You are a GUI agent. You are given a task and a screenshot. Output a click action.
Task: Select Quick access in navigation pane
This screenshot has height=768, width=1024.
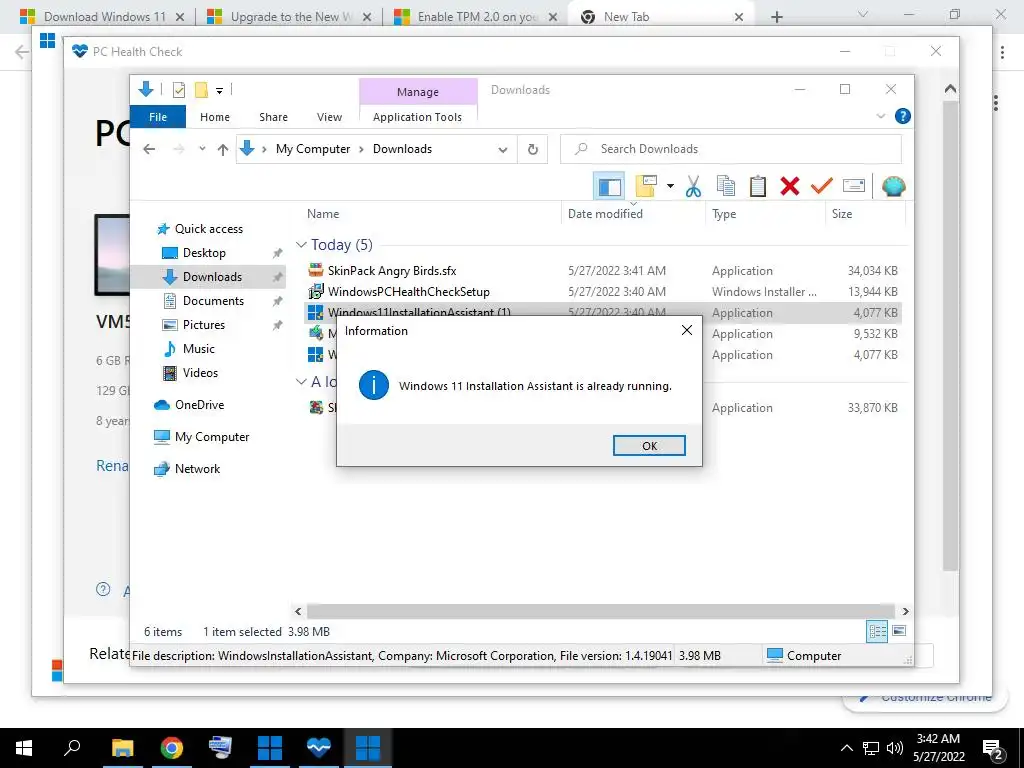(208, 229)
